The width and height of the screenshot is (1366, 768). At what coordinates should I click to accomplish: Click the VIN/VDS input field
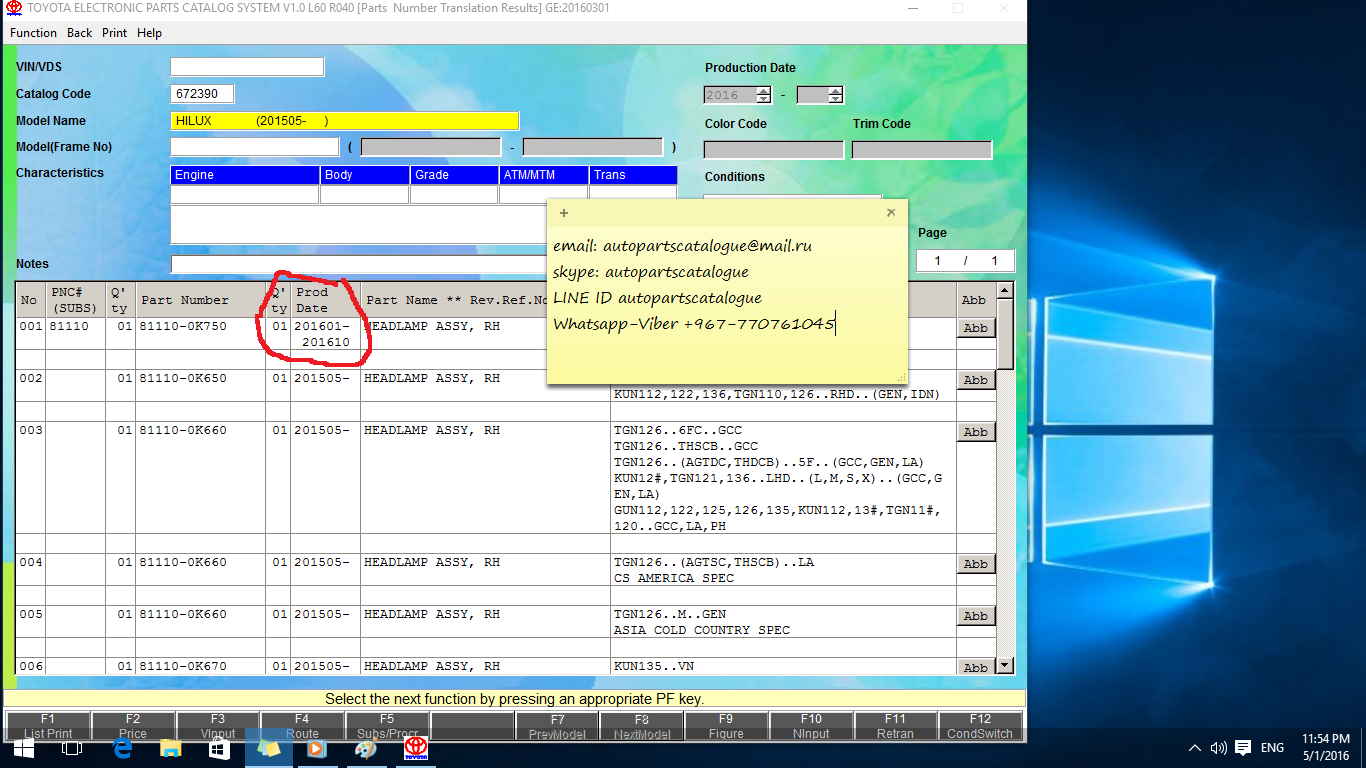[247, 67]
